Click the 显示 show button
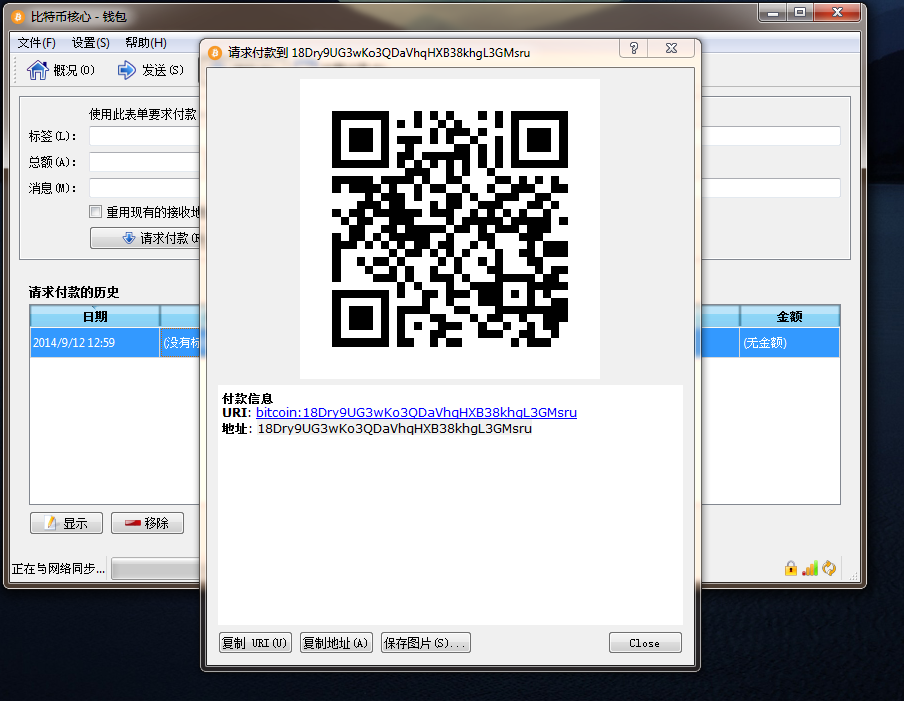Image resolution: width=904 pixels, height=701 pixels. coord(66,523)
